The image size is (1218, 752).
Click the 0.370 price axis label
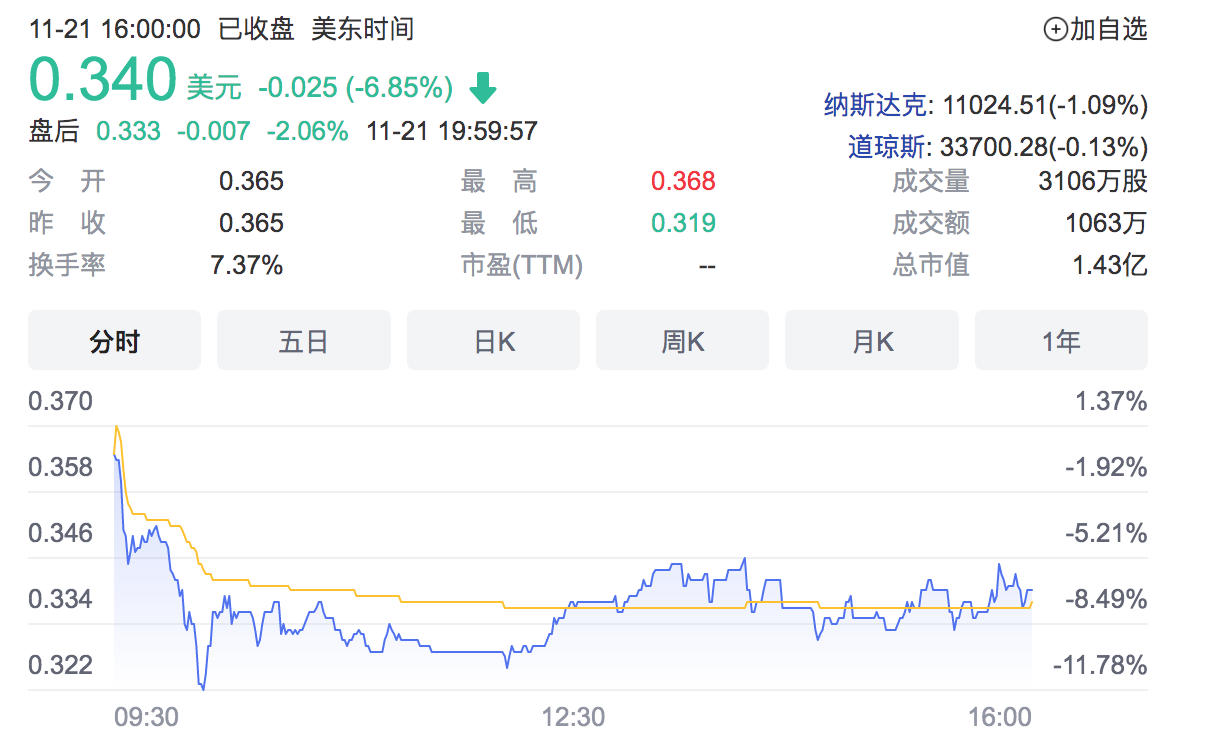coord(60,401)
